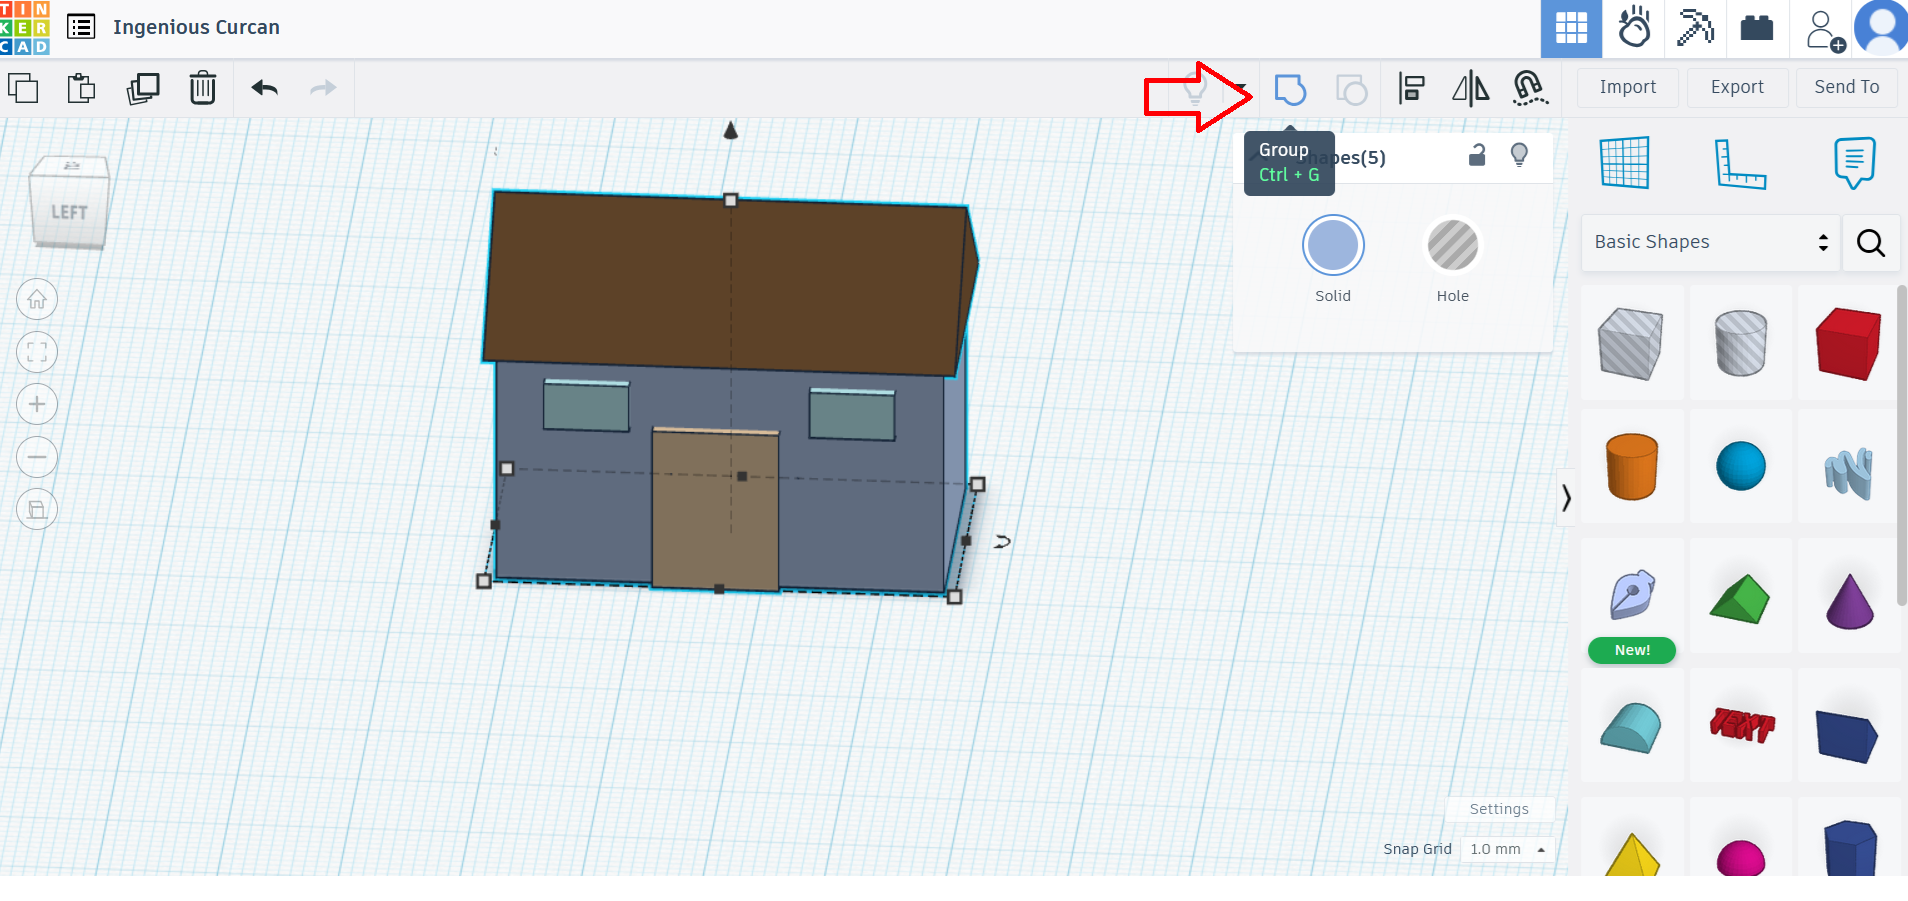Image resolution: width=1908 pixels, height=901 pixels.
Task: Toggle hide selected lightbulb in inspector
Action: pos(1519,155)
